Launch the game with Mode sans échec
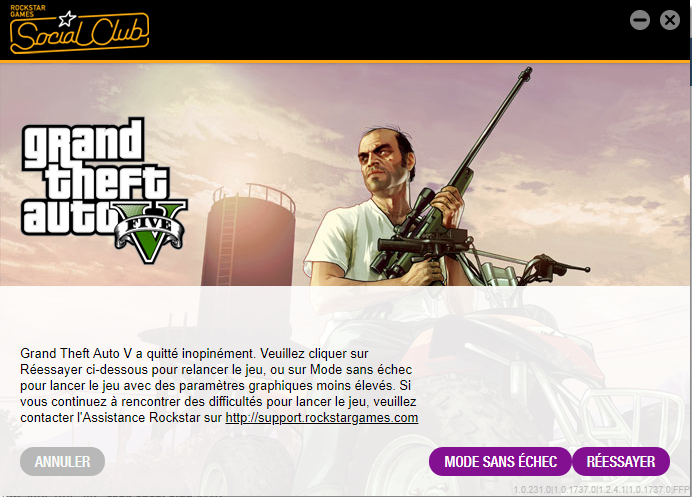692x497 pixels. (500, 462)
